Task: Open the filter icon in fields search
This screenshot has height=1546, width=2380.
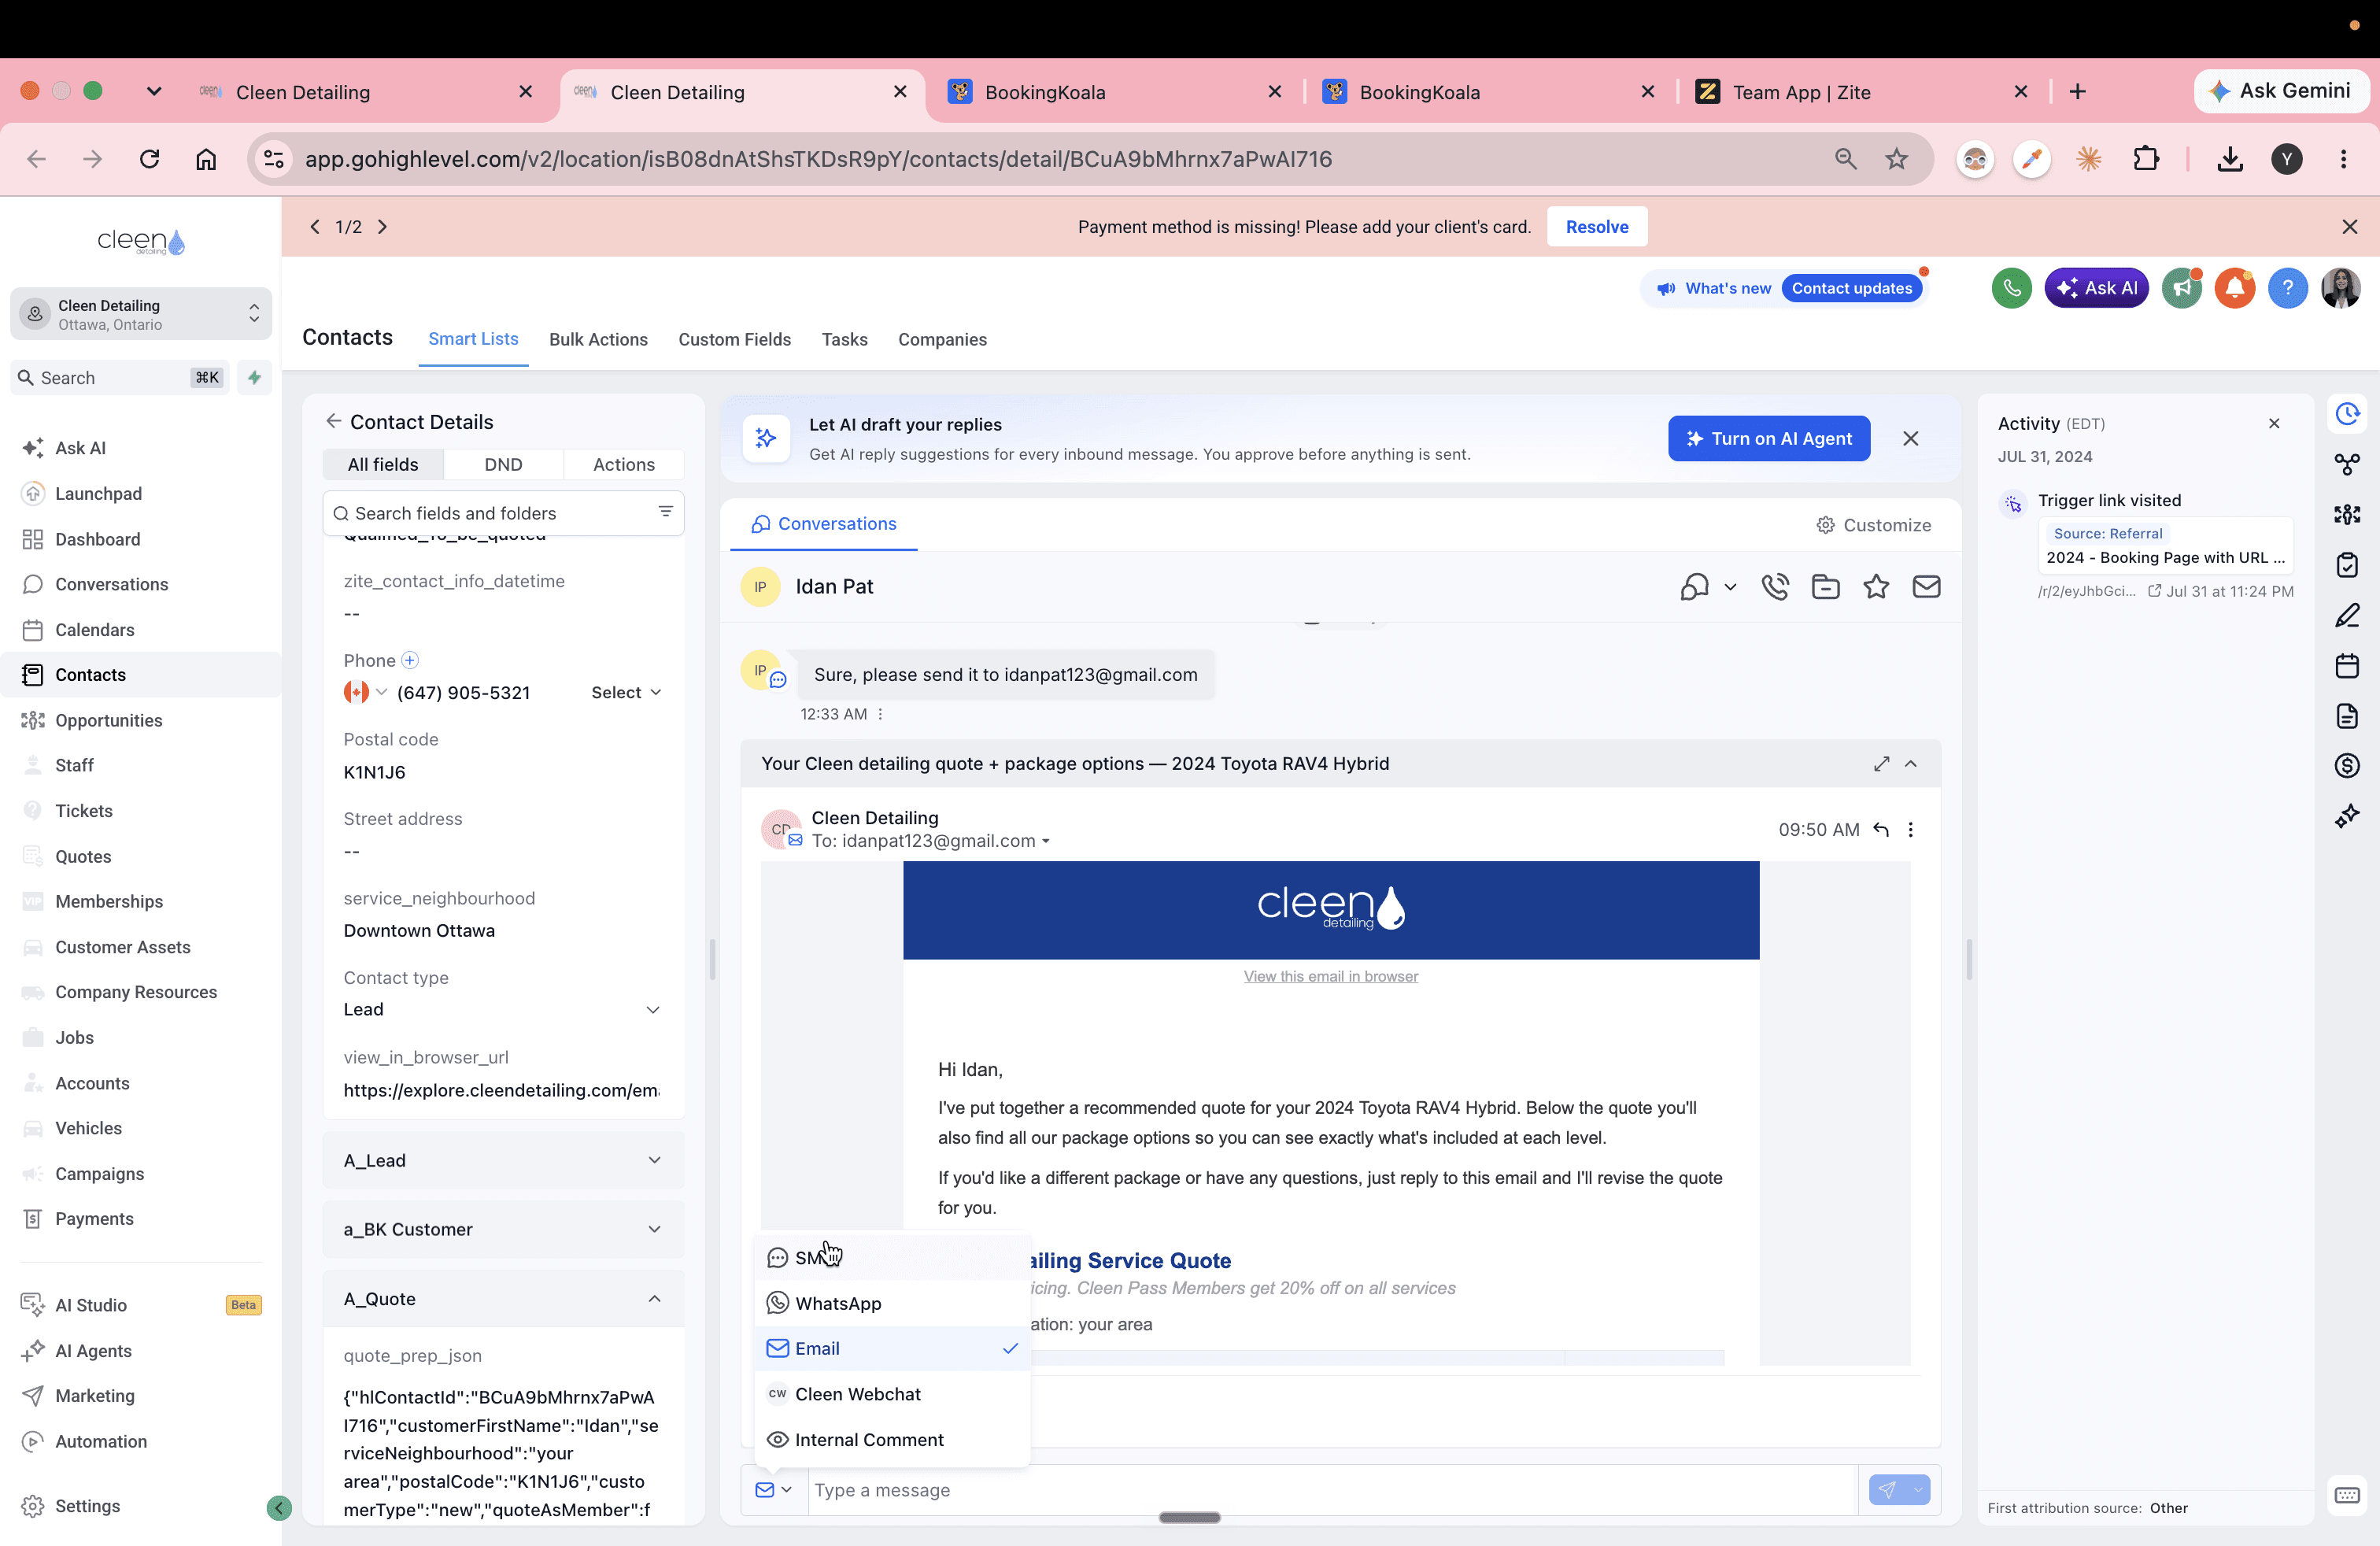Action: point(665,512)
